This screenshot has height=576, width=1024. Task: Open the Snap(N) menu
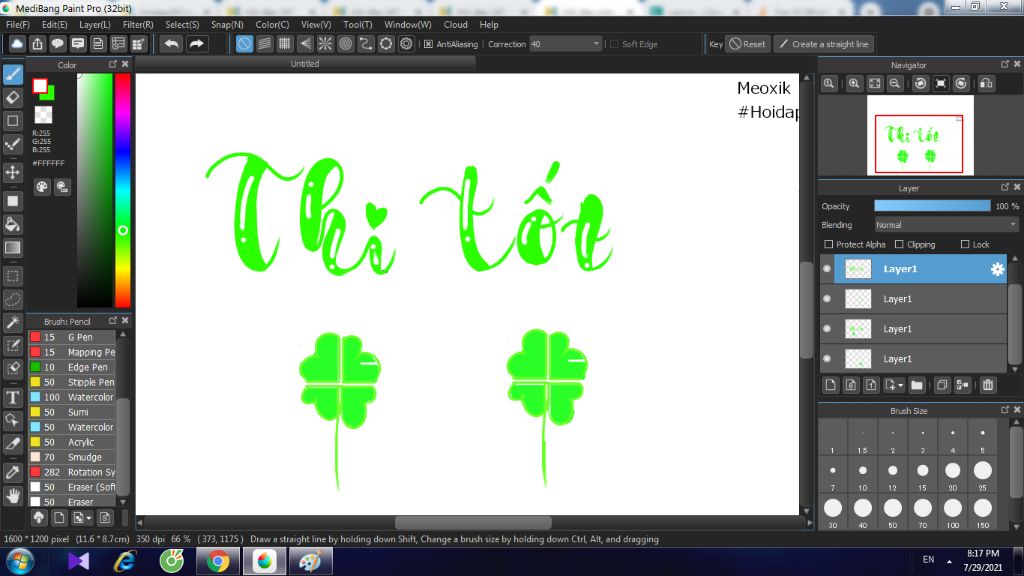point(227,25)
